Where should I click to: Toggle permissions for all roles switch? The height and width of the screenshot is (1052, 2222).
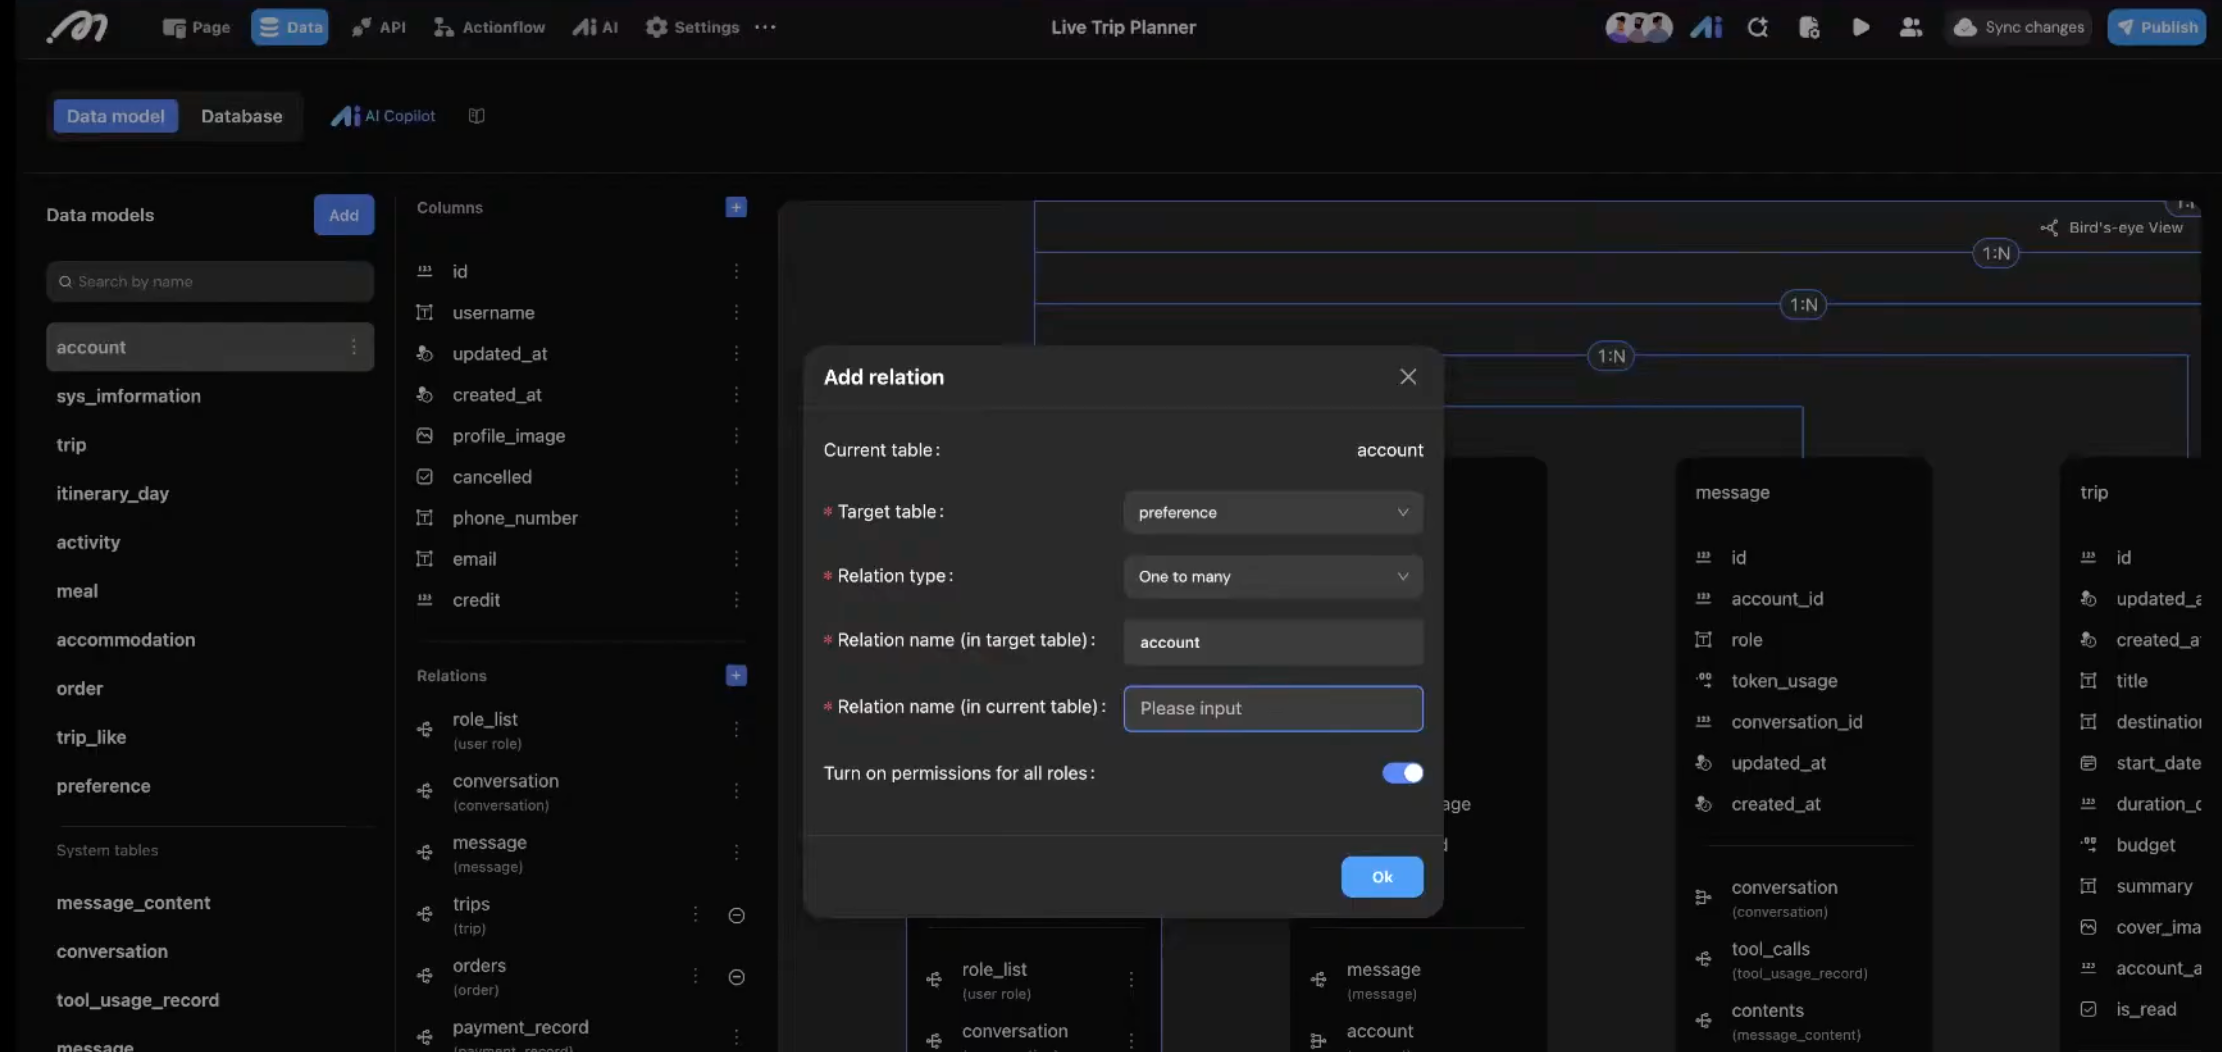click(x=1402, y=773)
